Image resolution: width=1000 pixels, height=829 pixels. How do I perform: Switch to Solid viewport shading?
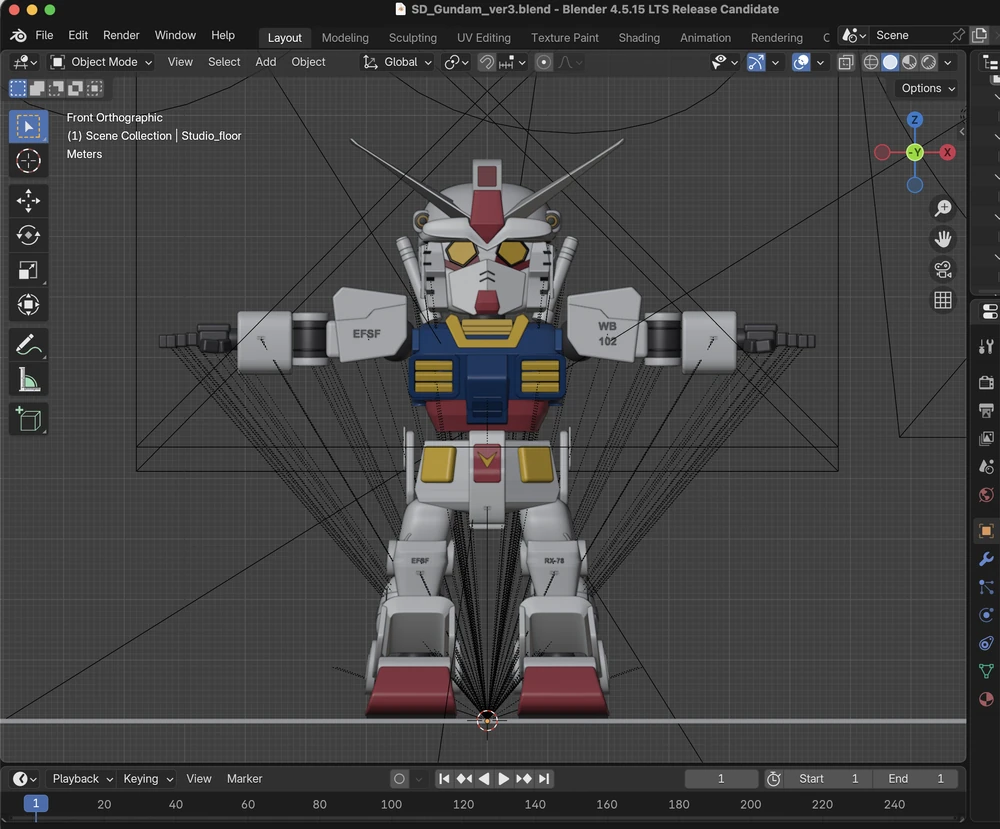[x=890, y=62]
